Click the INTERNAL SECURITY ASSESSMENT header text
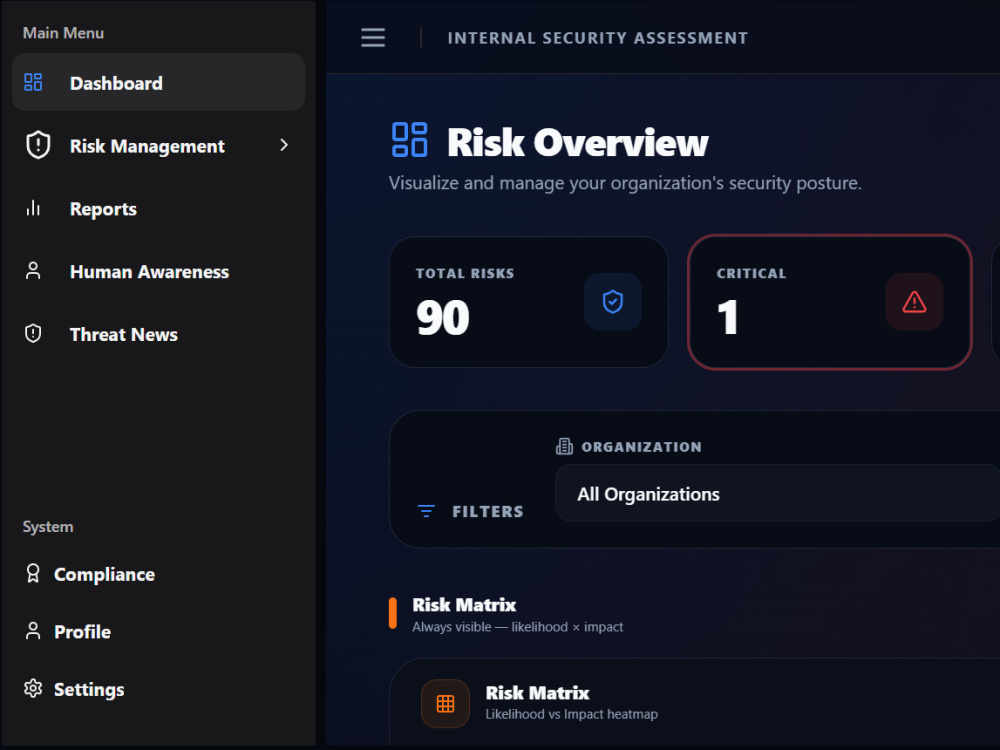1000x750 pixels. (598, 38)
